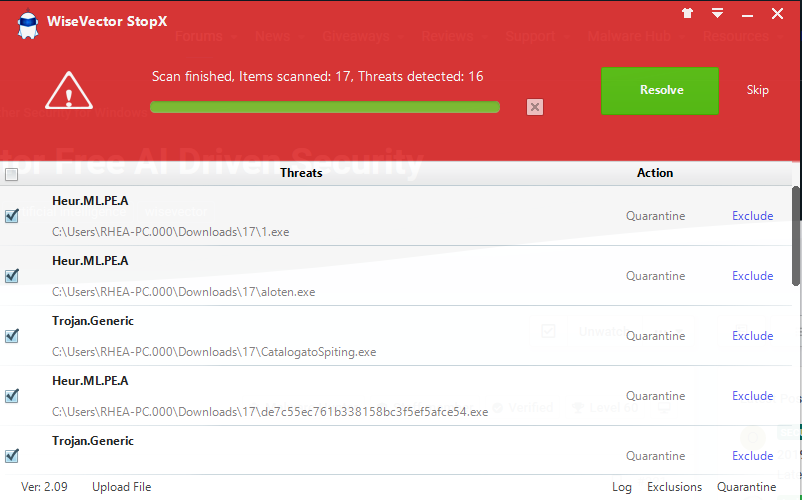The height and width of the screenshot is (500, 802).
Task: Select the path C:\...\17\1.exe
Action: 171,232
